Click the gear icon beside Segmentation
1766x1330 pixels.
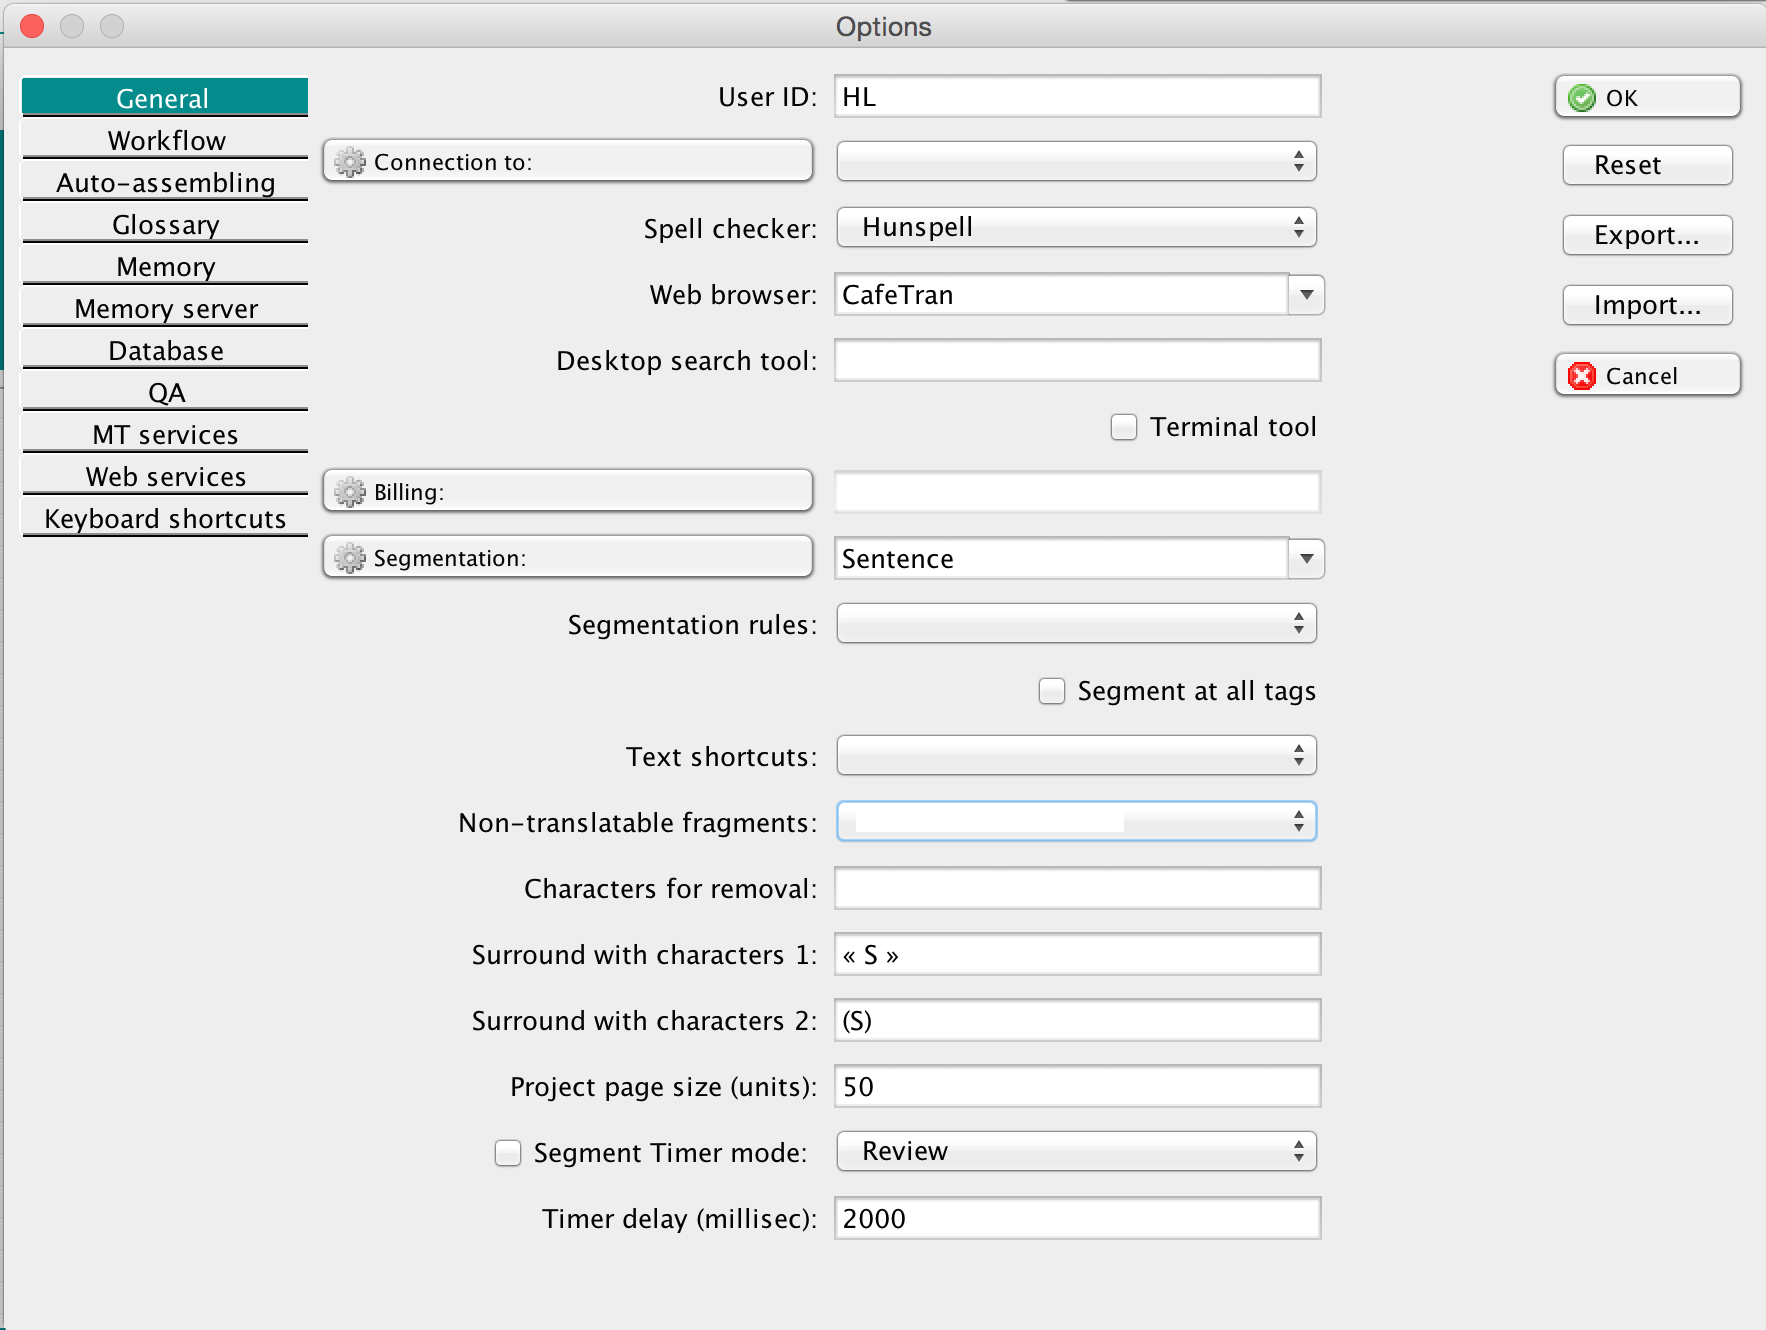click(350, 558)
